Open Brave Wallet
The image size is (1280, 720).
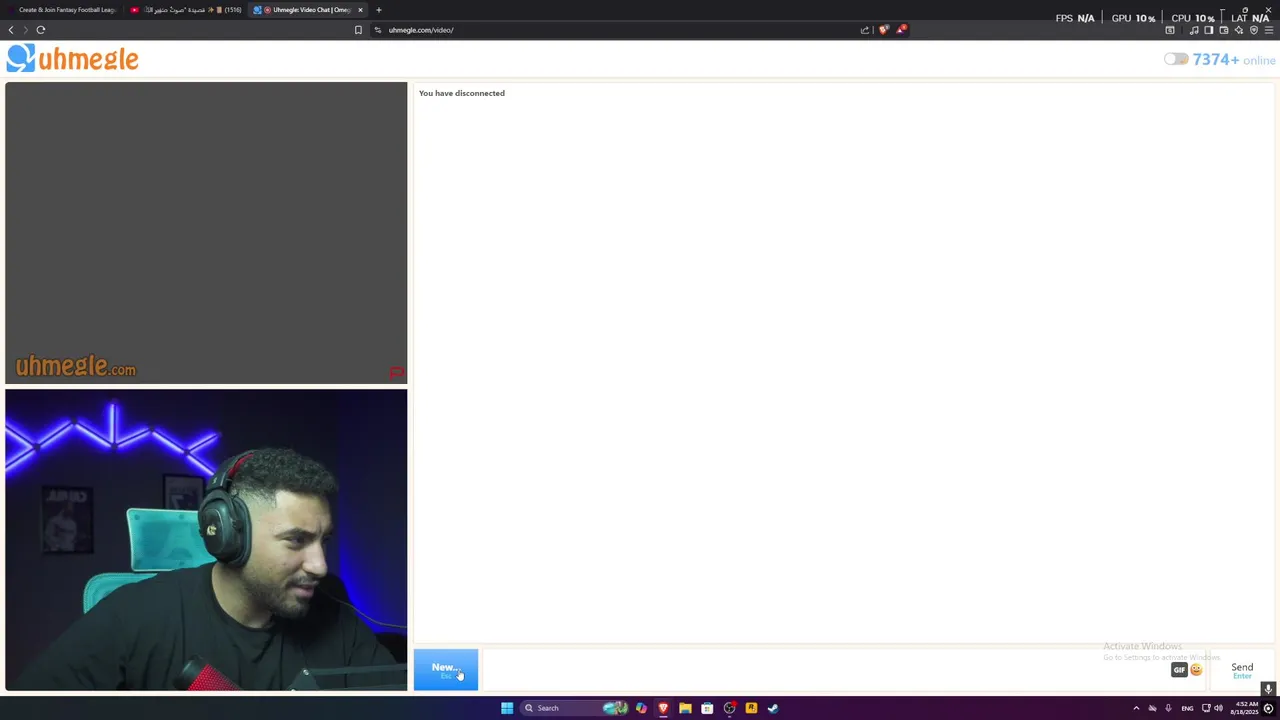pos(1224,30)
